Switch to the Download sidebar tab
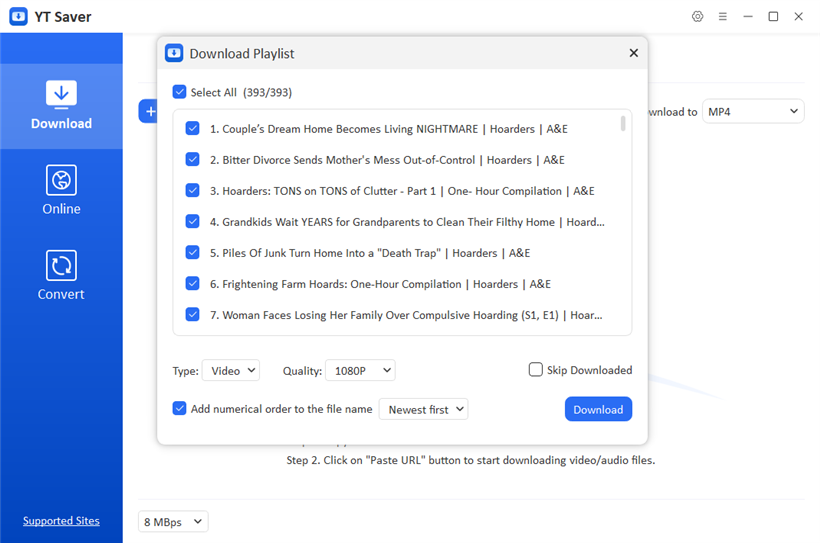 pos(61,106)
